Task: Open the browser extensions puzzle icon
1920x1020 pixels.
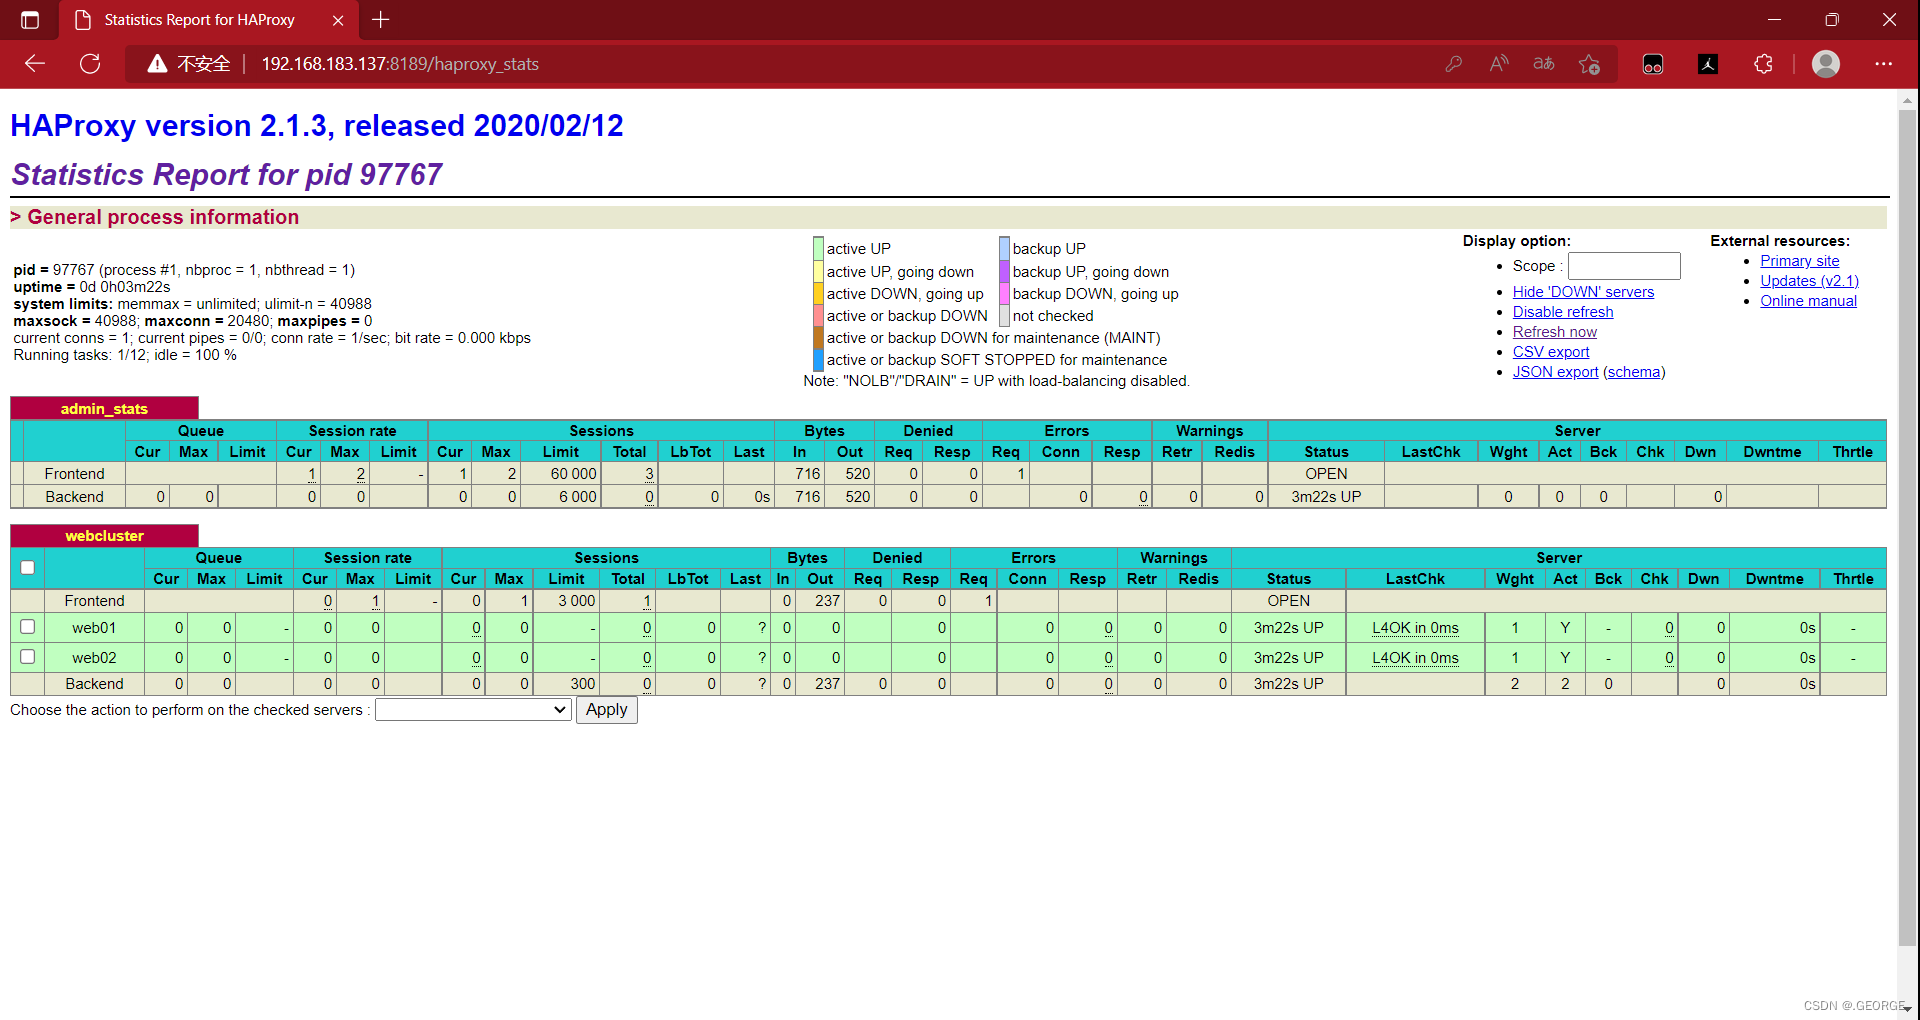Action: pos(1763,64)
